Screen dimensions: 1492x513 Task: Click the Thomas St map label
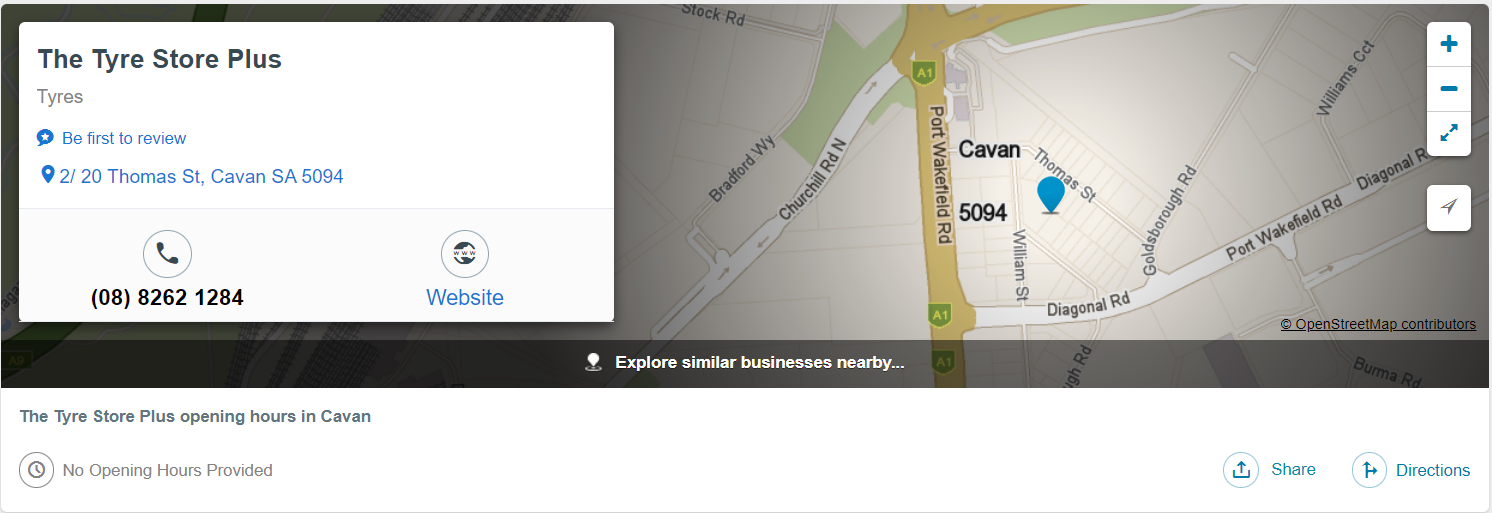tap(1065, 175)
